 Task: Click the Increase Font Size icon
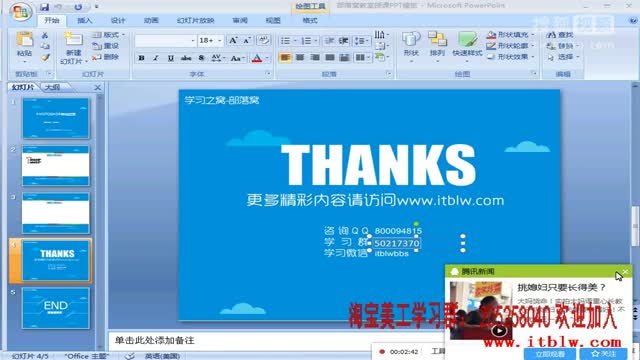coord(233,40)
